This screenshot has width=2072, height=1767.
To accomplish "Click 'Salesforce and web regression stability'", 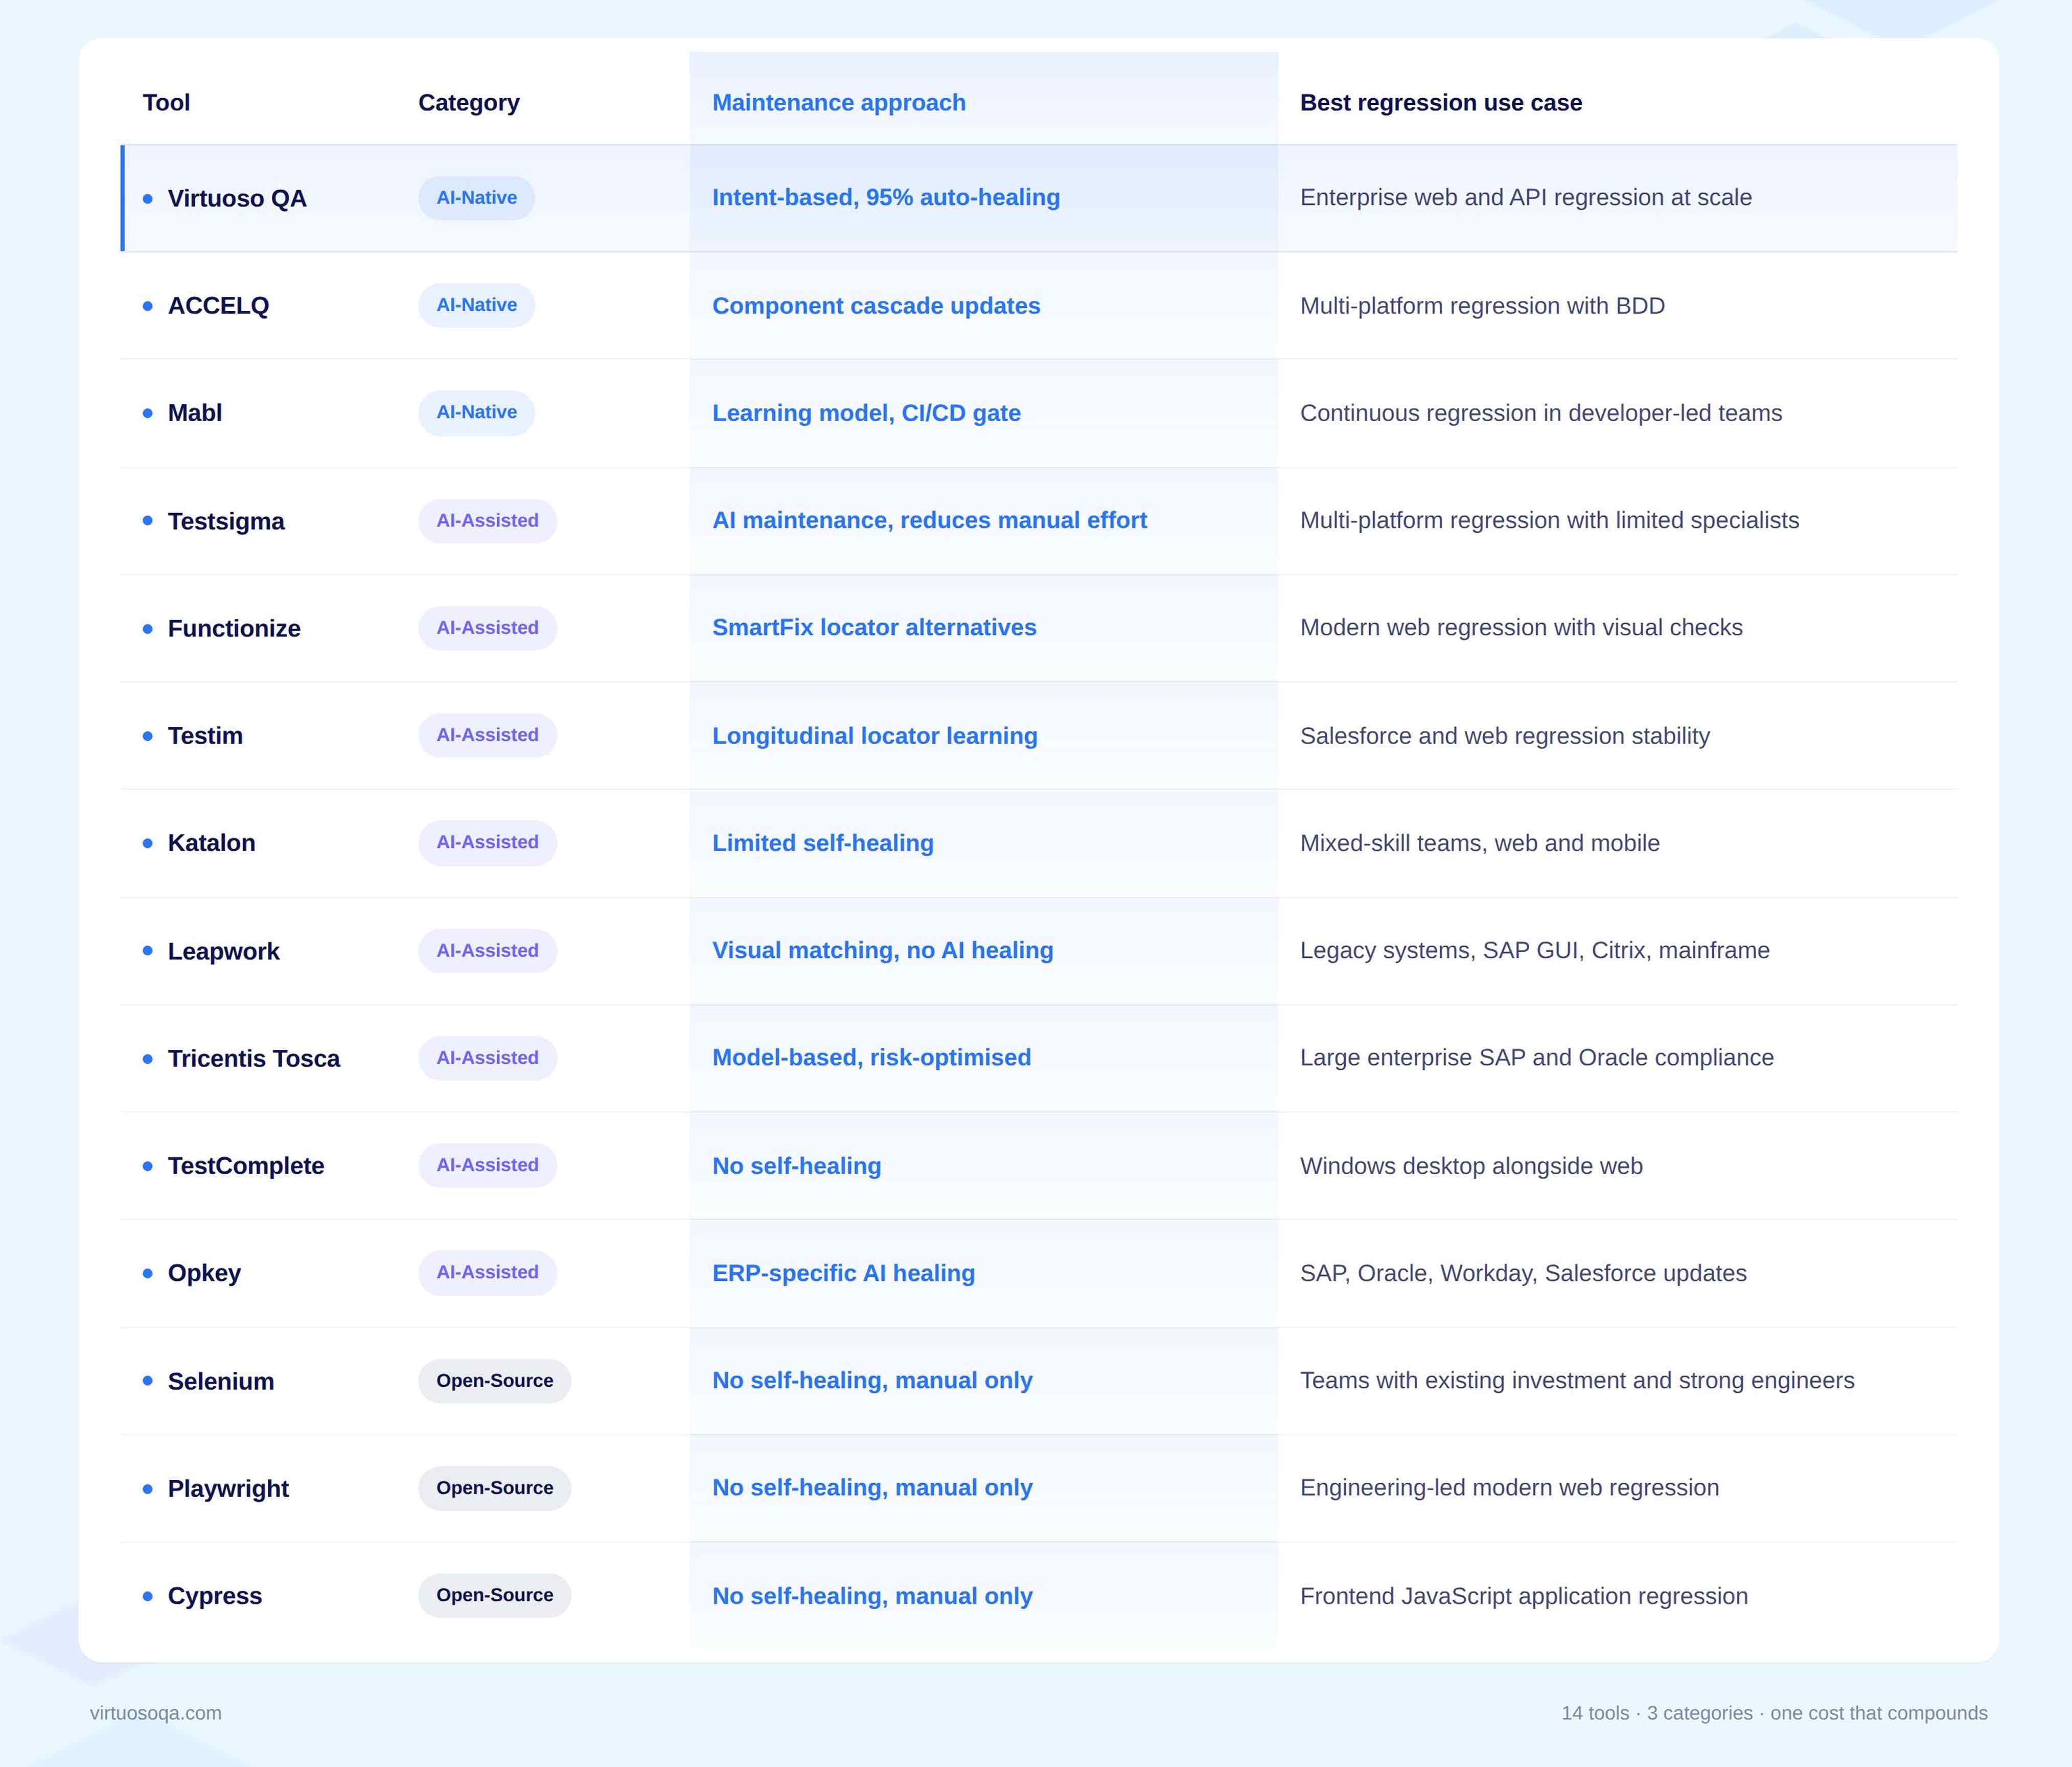I will click(1505, 736).
